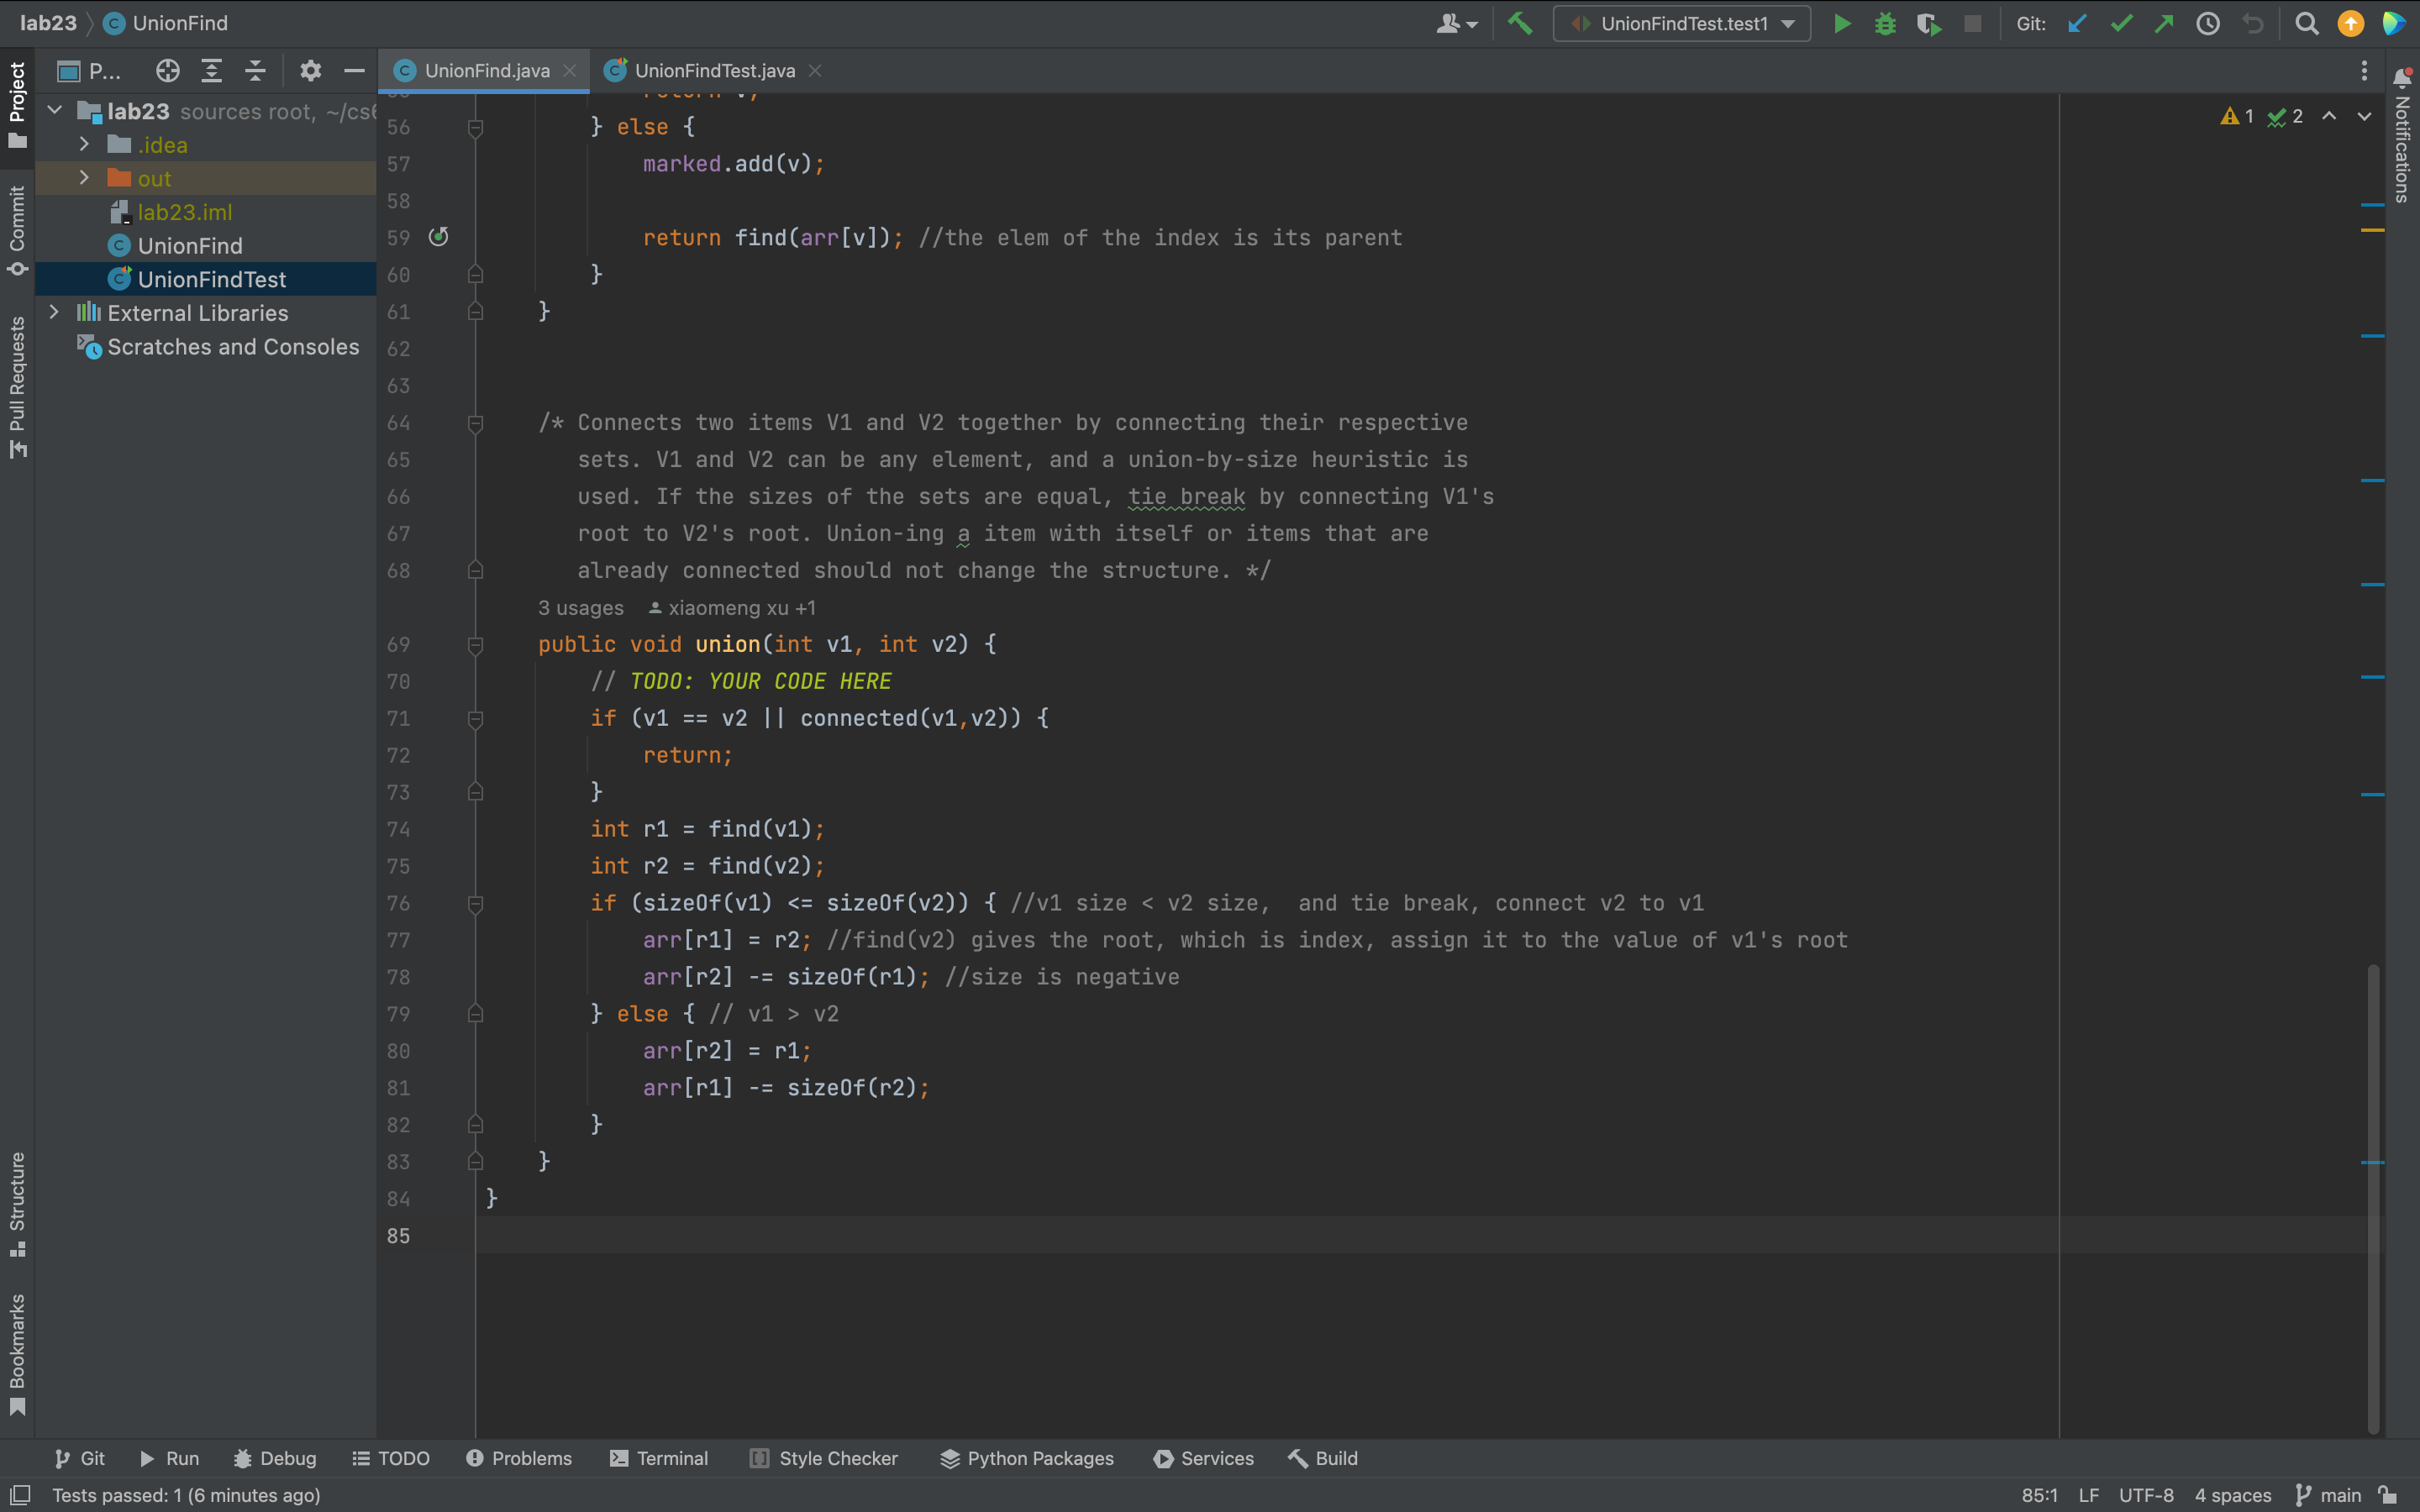Switch to the UnionFindTest.java editor tab
The image size is (2420, 1512).
713,71
